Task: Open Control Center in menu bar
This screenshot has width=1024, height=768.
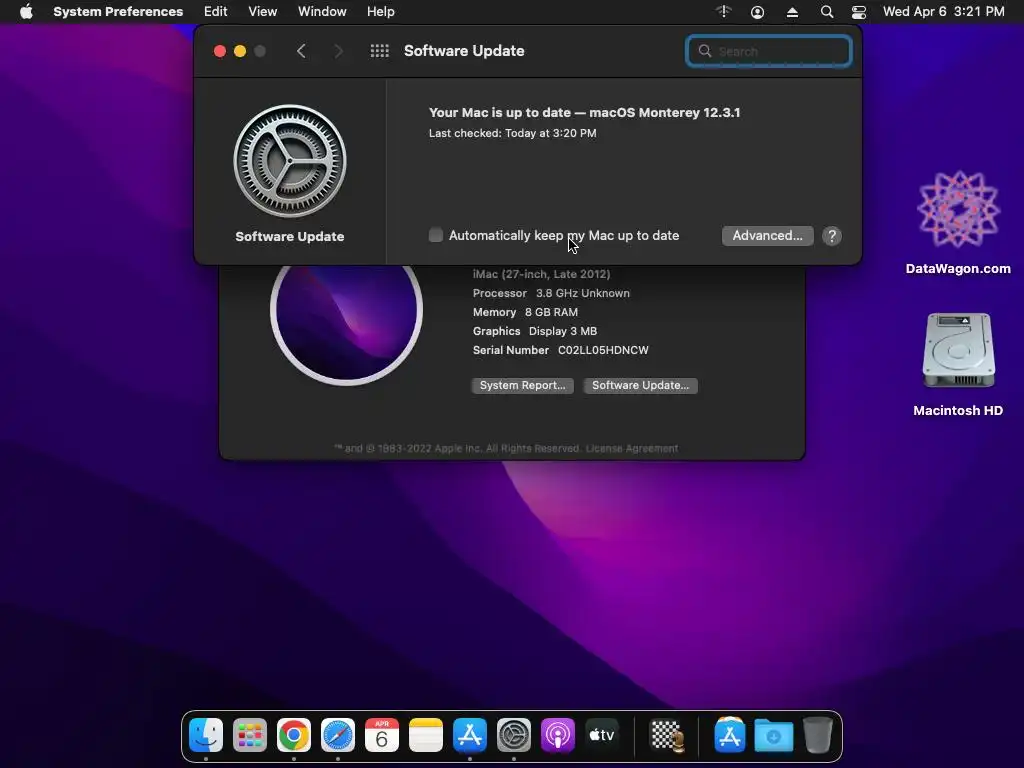Action: [859, 12]
